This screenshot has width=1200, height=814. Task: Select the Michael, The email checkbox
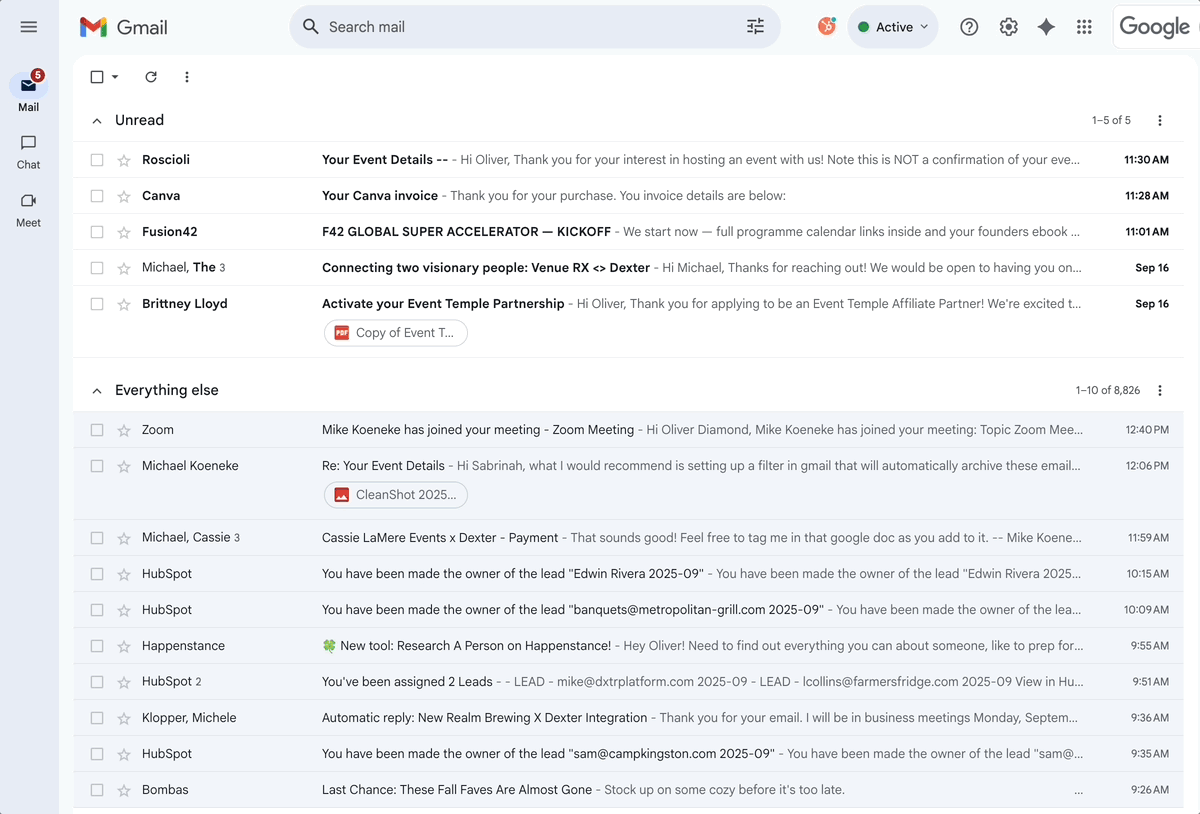[97, 268]
